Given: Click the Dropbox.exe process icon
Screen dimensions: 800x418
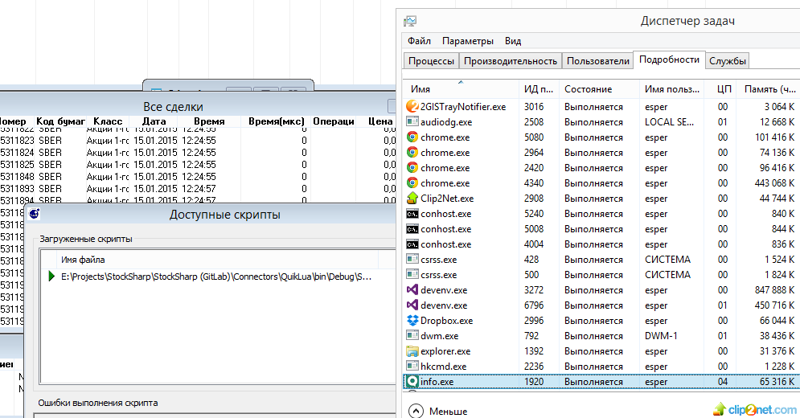Looking at the screenshot, I should point(413,320).
